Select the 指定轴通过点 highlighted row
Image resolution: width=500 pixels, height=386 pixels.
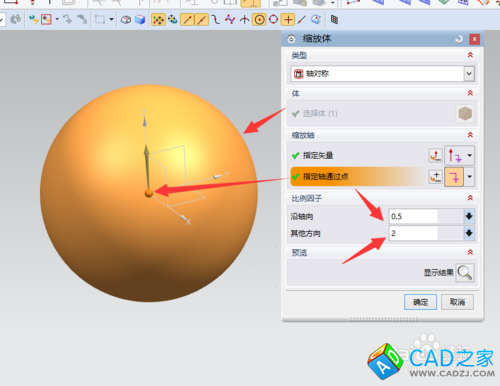point(358,177)
